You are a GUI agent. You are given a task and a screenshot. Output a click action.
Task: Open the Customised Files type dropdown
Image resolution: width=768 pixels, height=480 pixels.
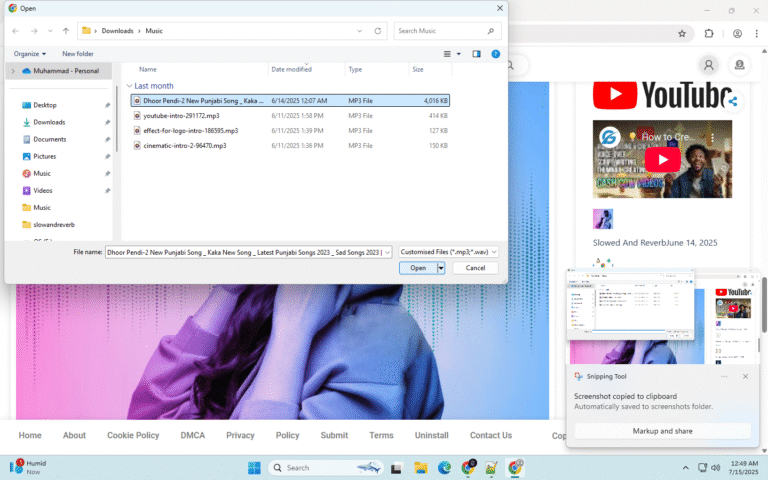click(447, 252)
